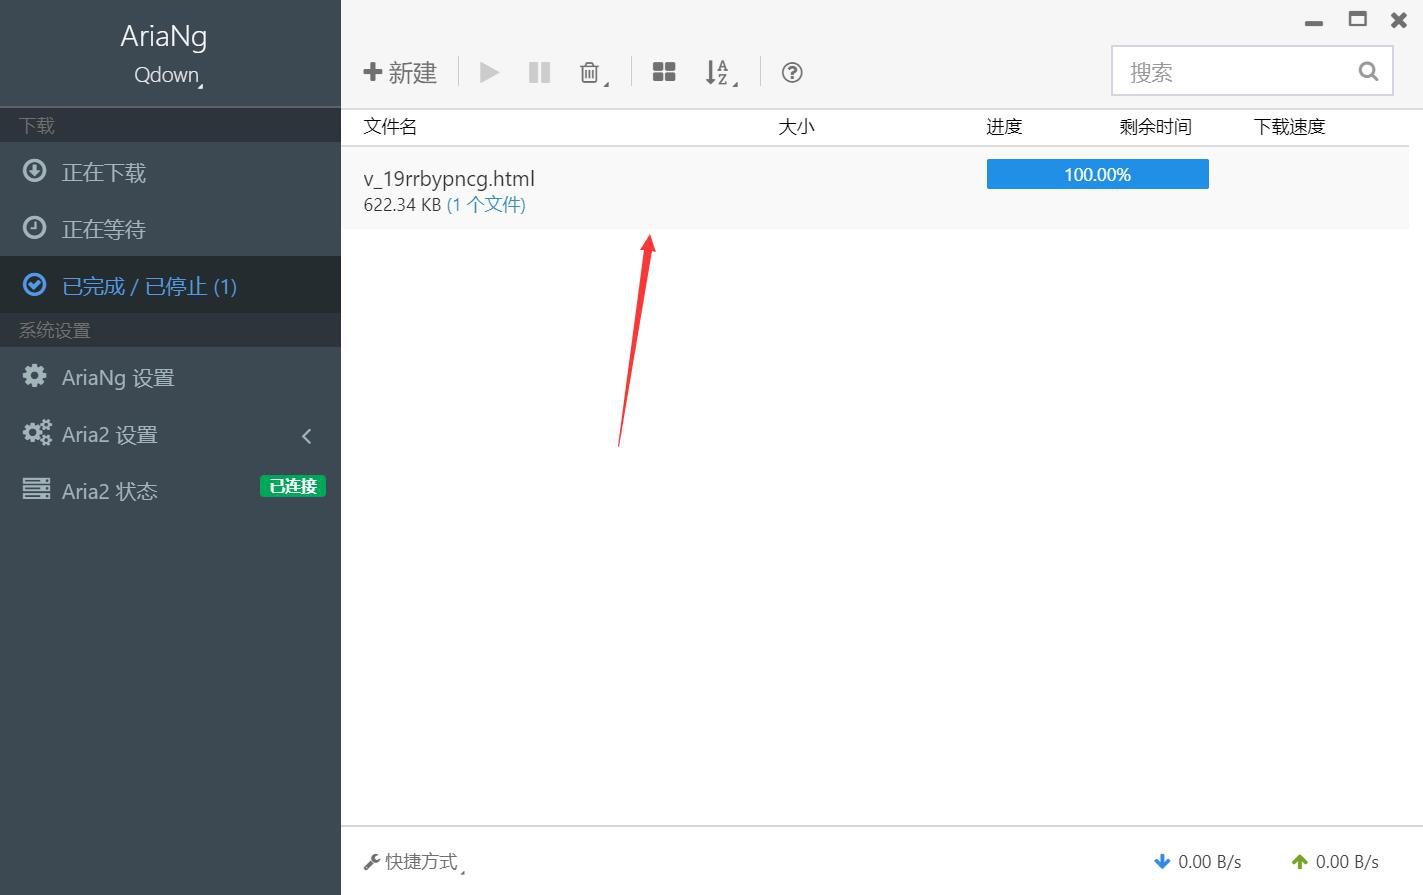Create a new download with 新建
Image resolution: width=1423 pixels, height=895 pixels.
coord(400,71)
